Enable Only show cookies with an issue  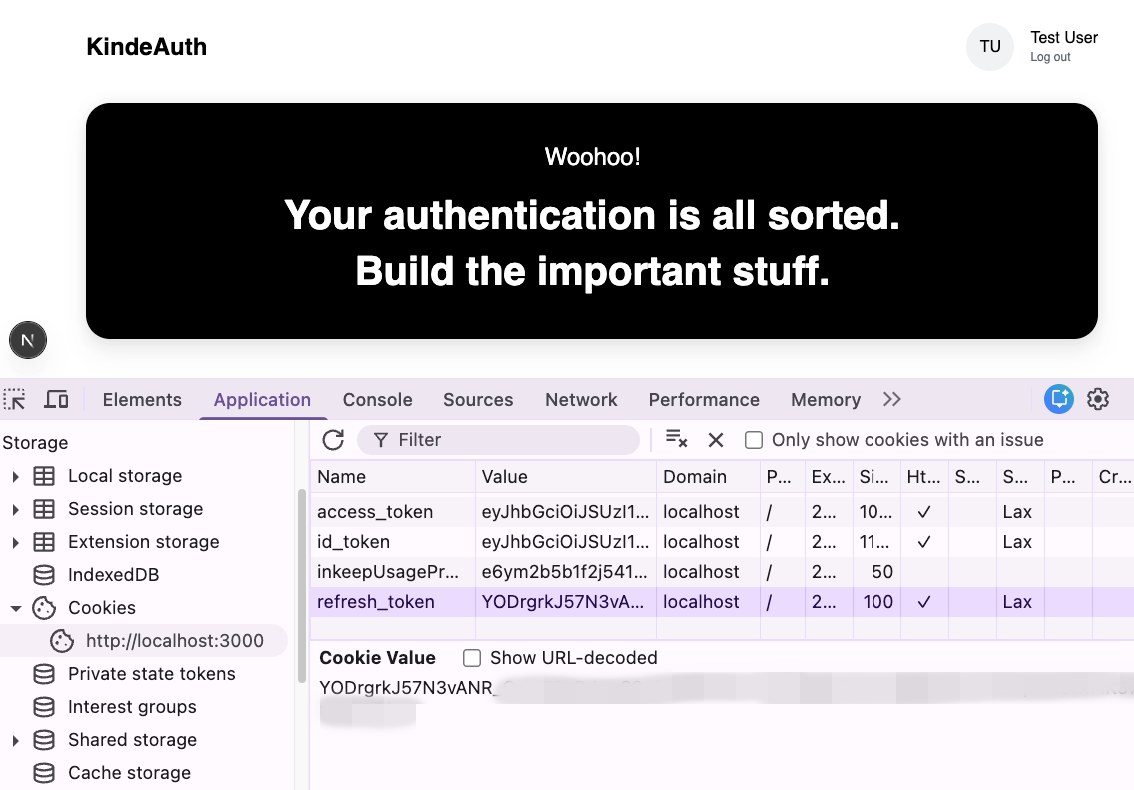click(x=753, y=439)
